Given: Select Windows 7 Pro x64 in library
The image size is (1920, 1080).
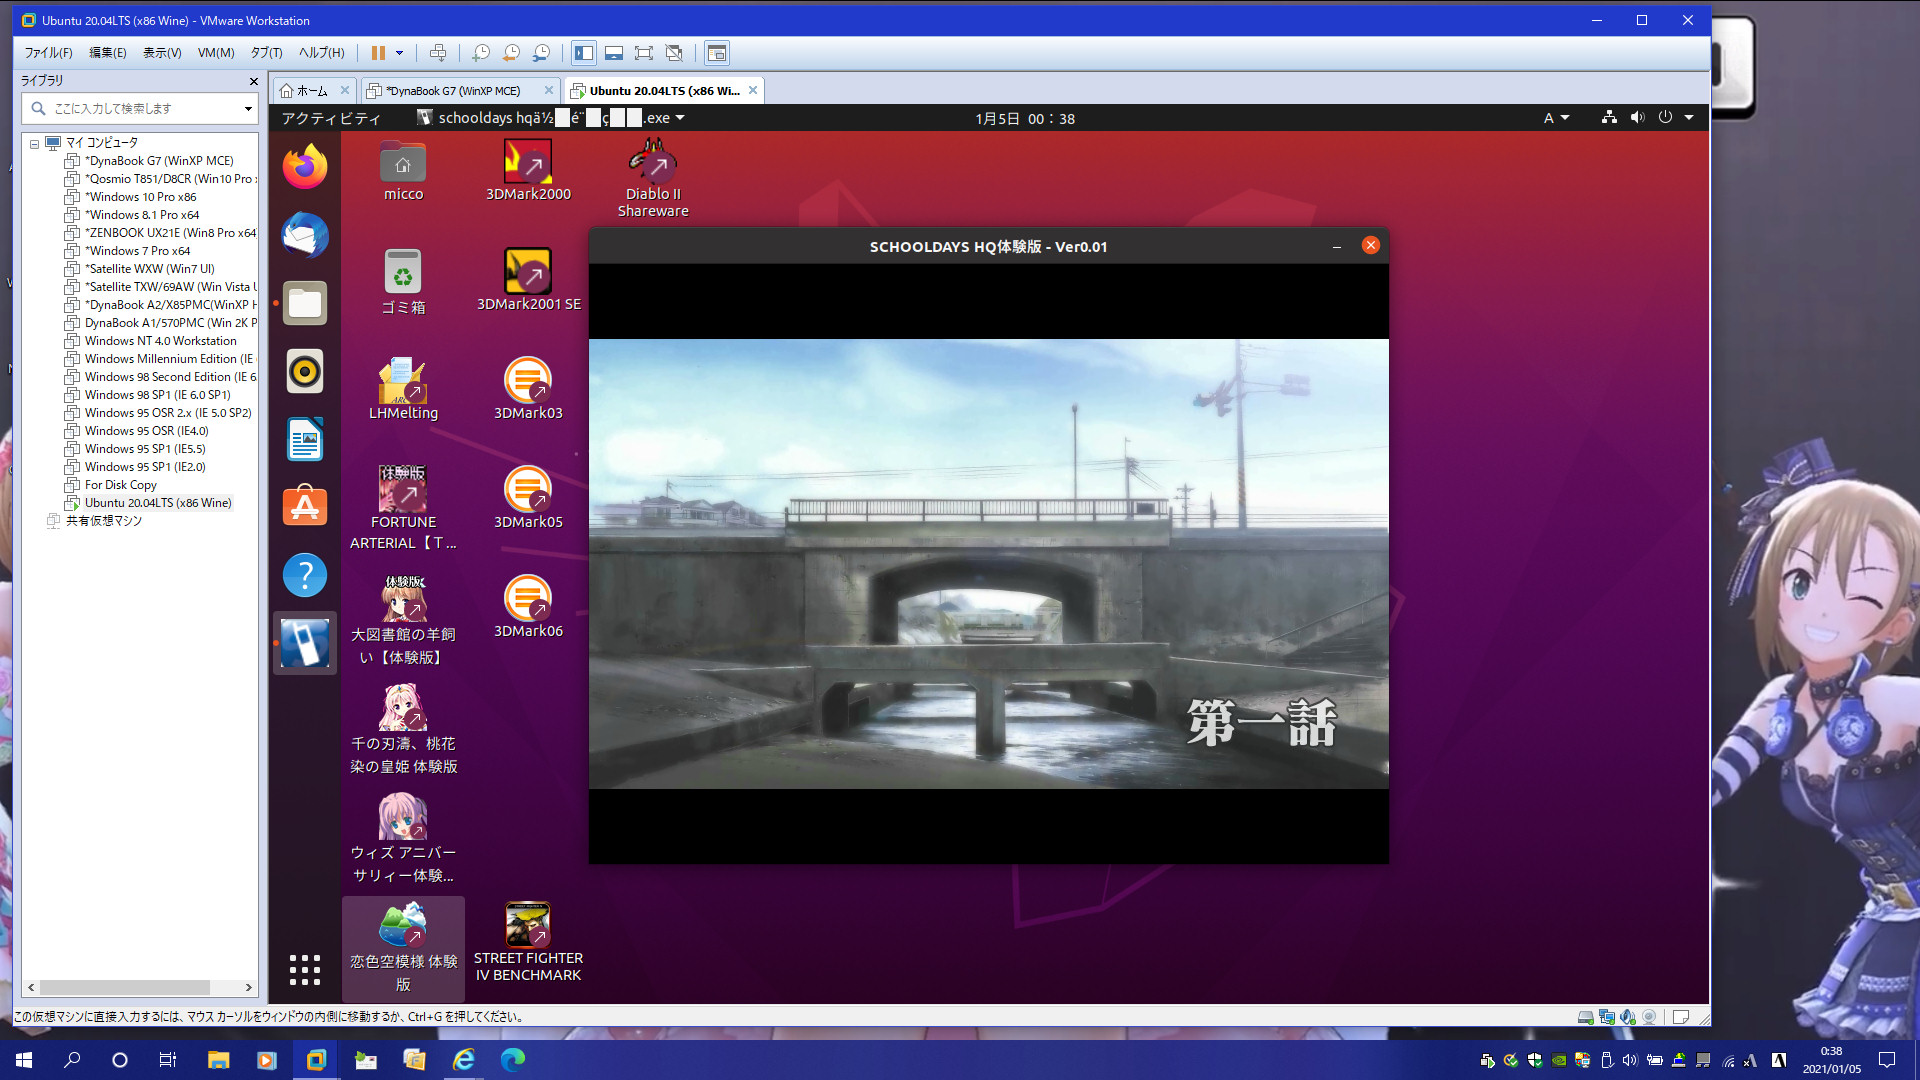Looking at the screenshot, I should tap(137, 251).
